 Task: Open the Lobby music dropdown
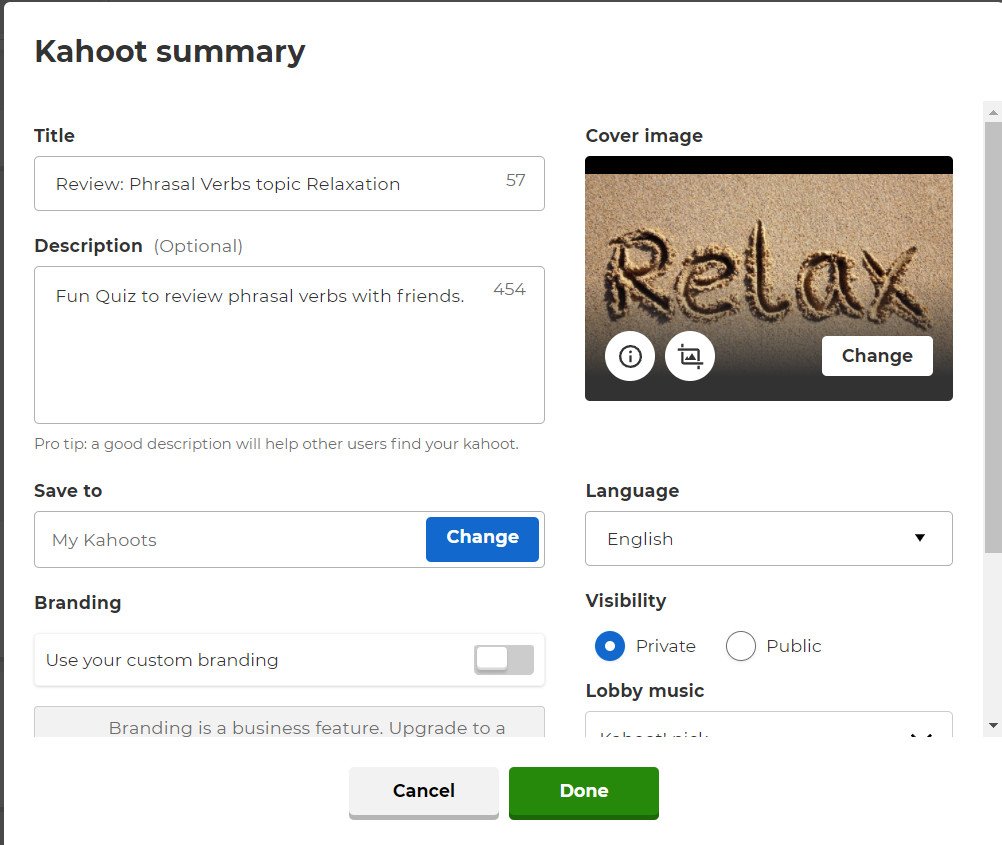(x=769, y=725)
